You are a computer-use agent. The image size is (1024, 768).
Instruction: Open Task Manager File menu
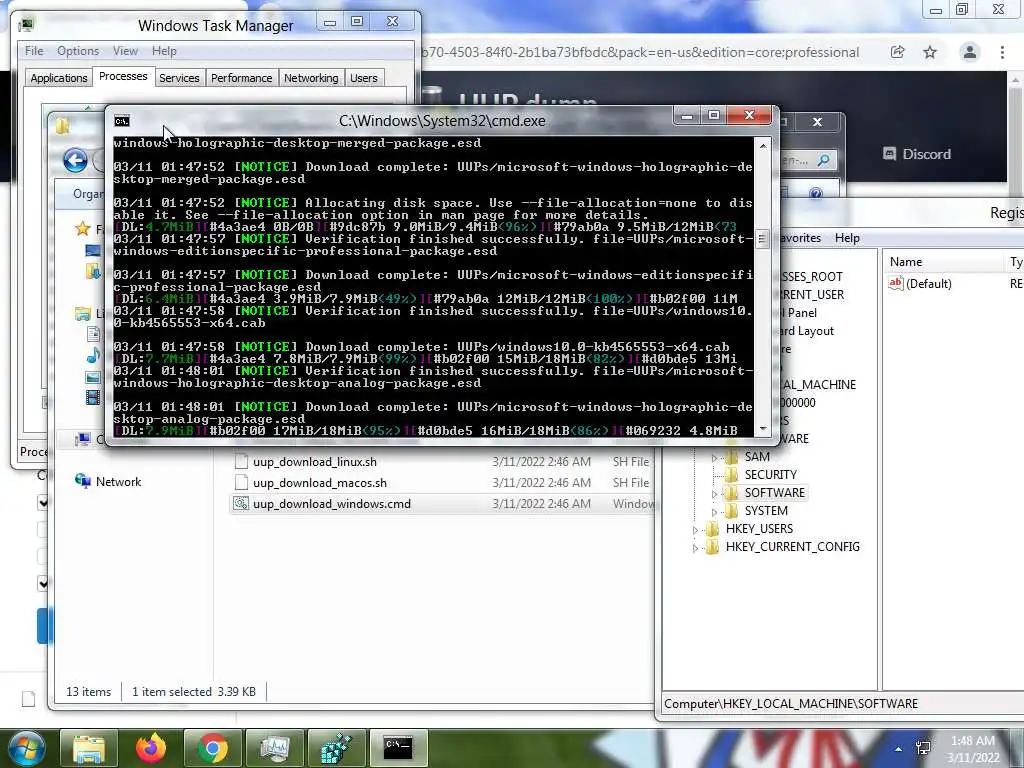click(34, 51)
